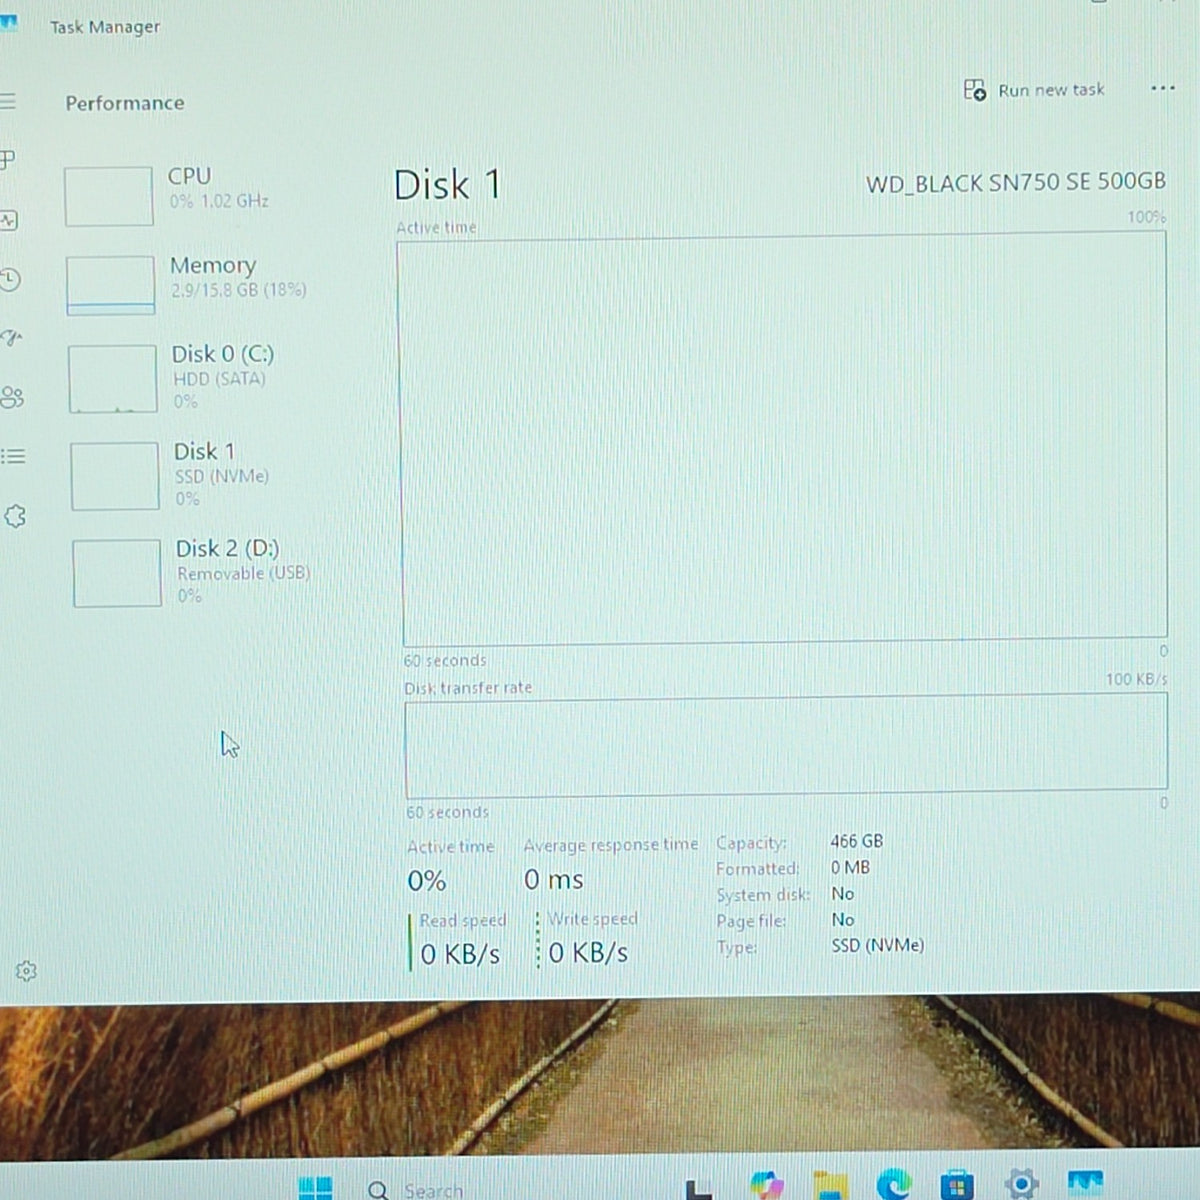The width and height of the screenshot is (1200, 1200).
Task: Open the hamburger navigation menu
Action: pyautogui.click(x=7, y=101)
